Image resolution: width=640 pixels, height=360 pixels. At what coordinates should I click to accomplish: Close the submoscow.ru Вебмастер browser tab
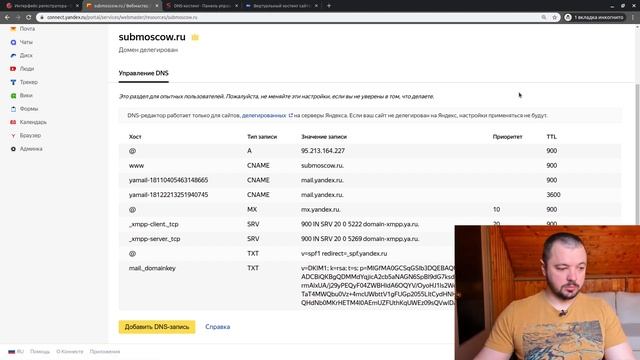click(157, 6)
